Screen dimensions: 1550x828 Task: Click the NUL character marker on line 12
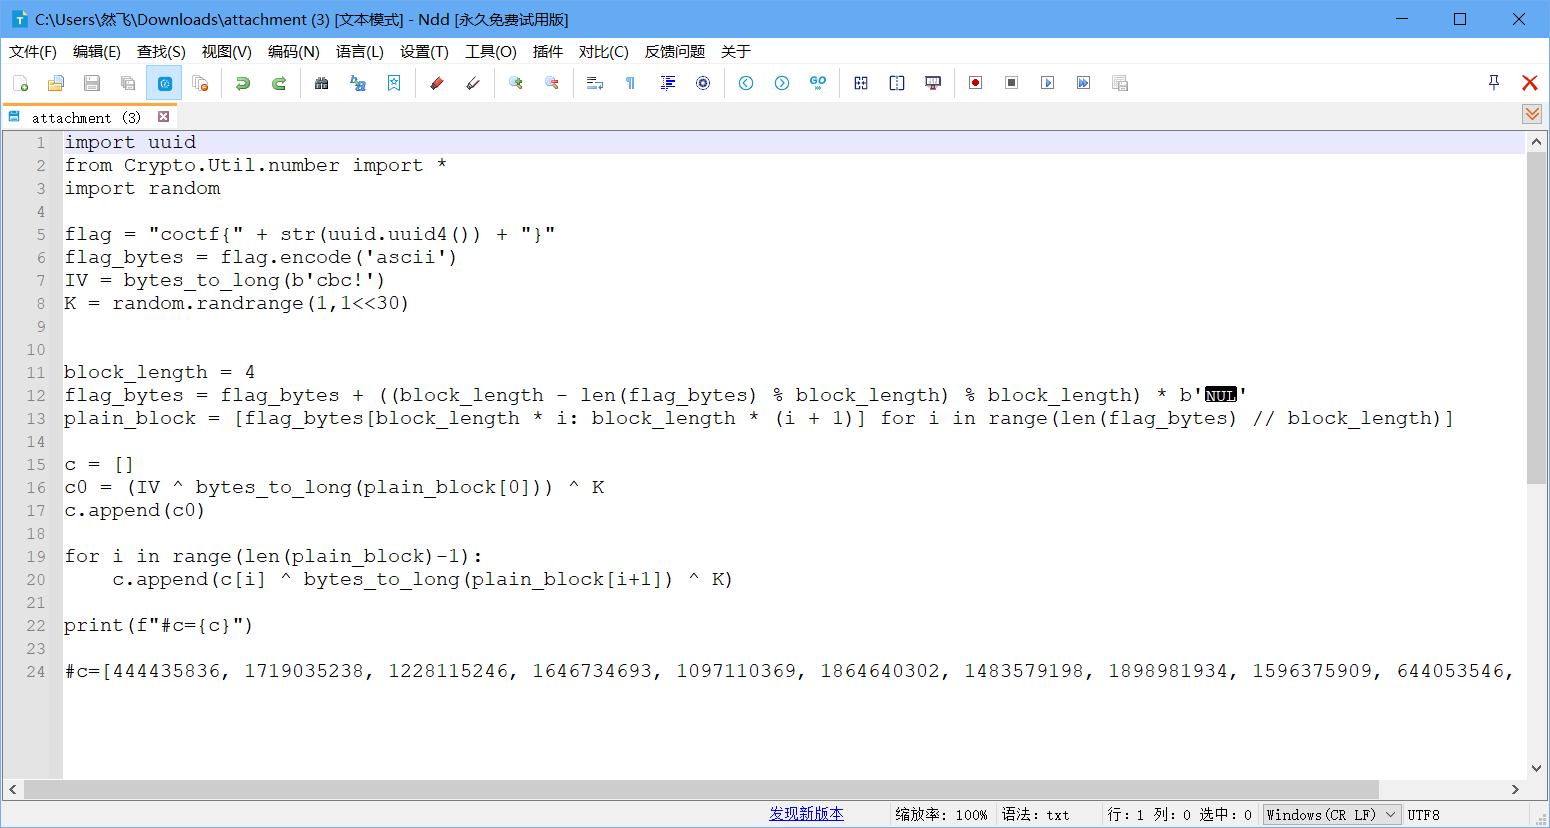coord(1221,395)
